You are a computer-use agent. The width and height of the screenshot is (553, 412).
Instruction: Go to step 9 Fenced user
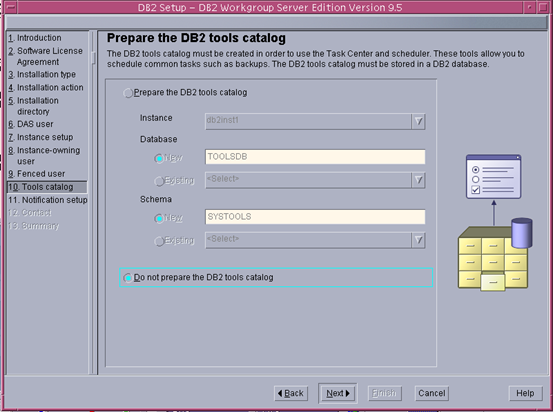pyautogui.click(x=37, y=174)
